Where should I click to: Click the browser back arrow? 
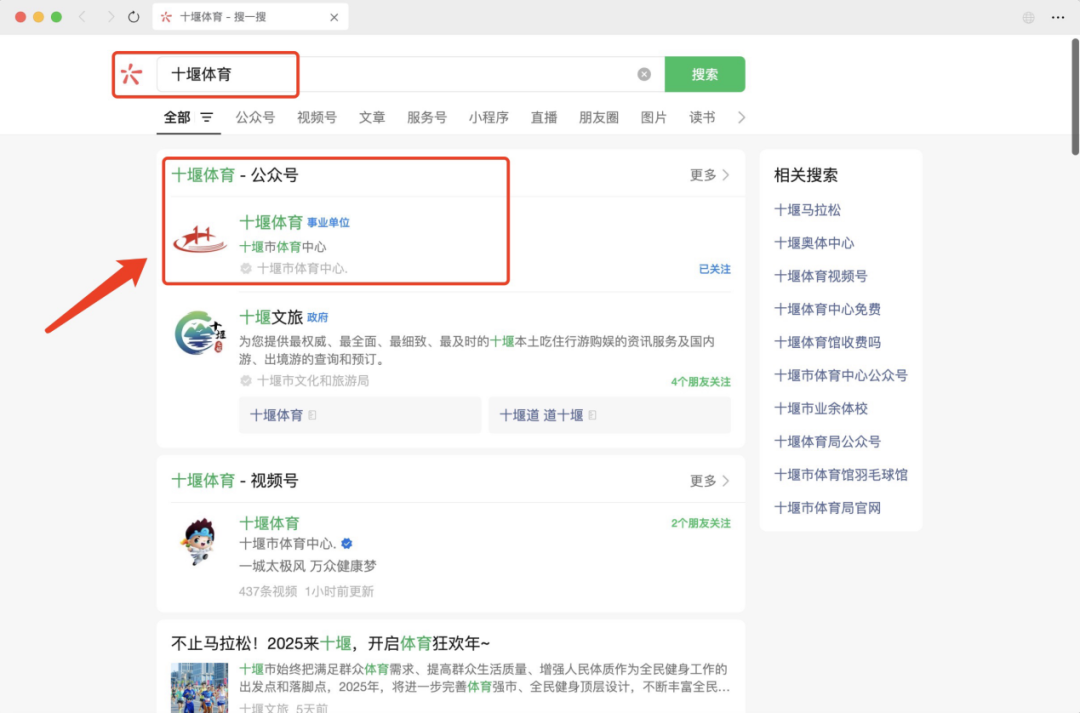pyautogui.click(x=83, y=17)
